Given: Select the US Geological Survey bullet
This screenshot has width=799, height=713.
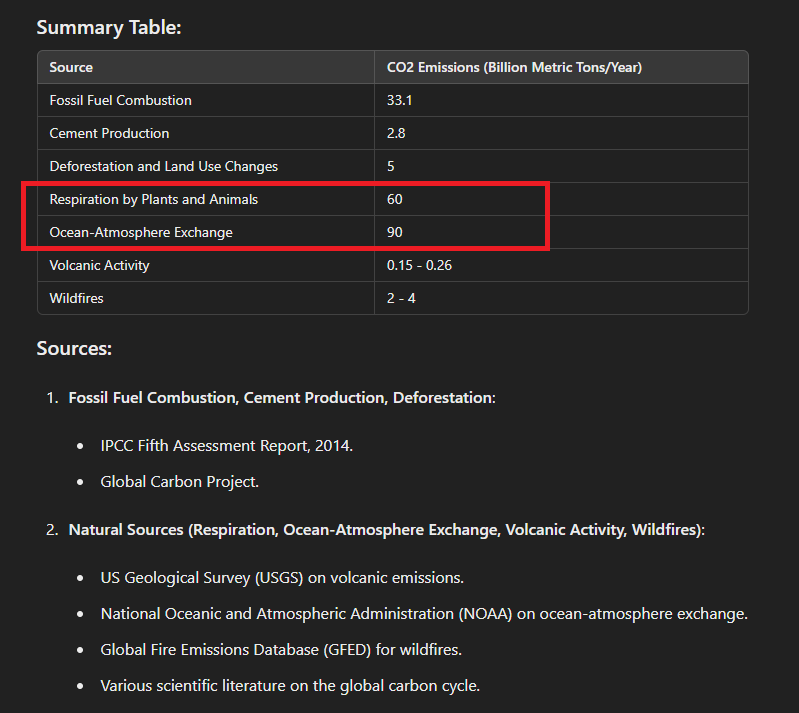Looking at the screenshot, I should point(281,578).
